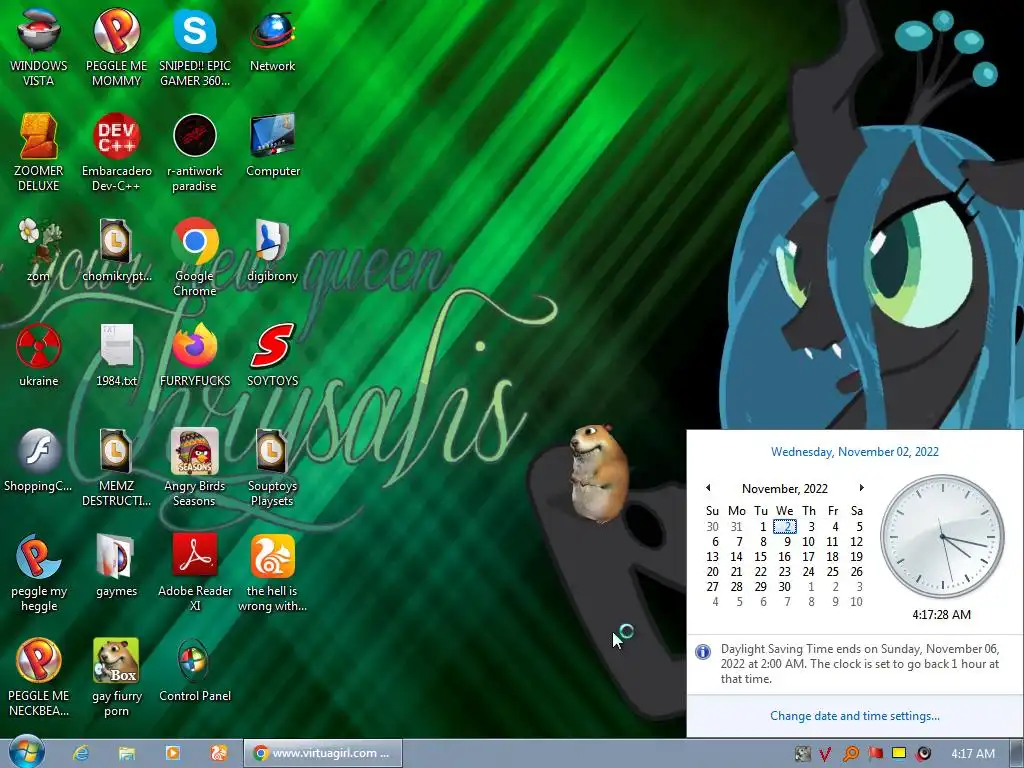Viewport: 1024px width, 768px height.
Task: Select November 19 in calendar
Action: click(x=856, y=556)
